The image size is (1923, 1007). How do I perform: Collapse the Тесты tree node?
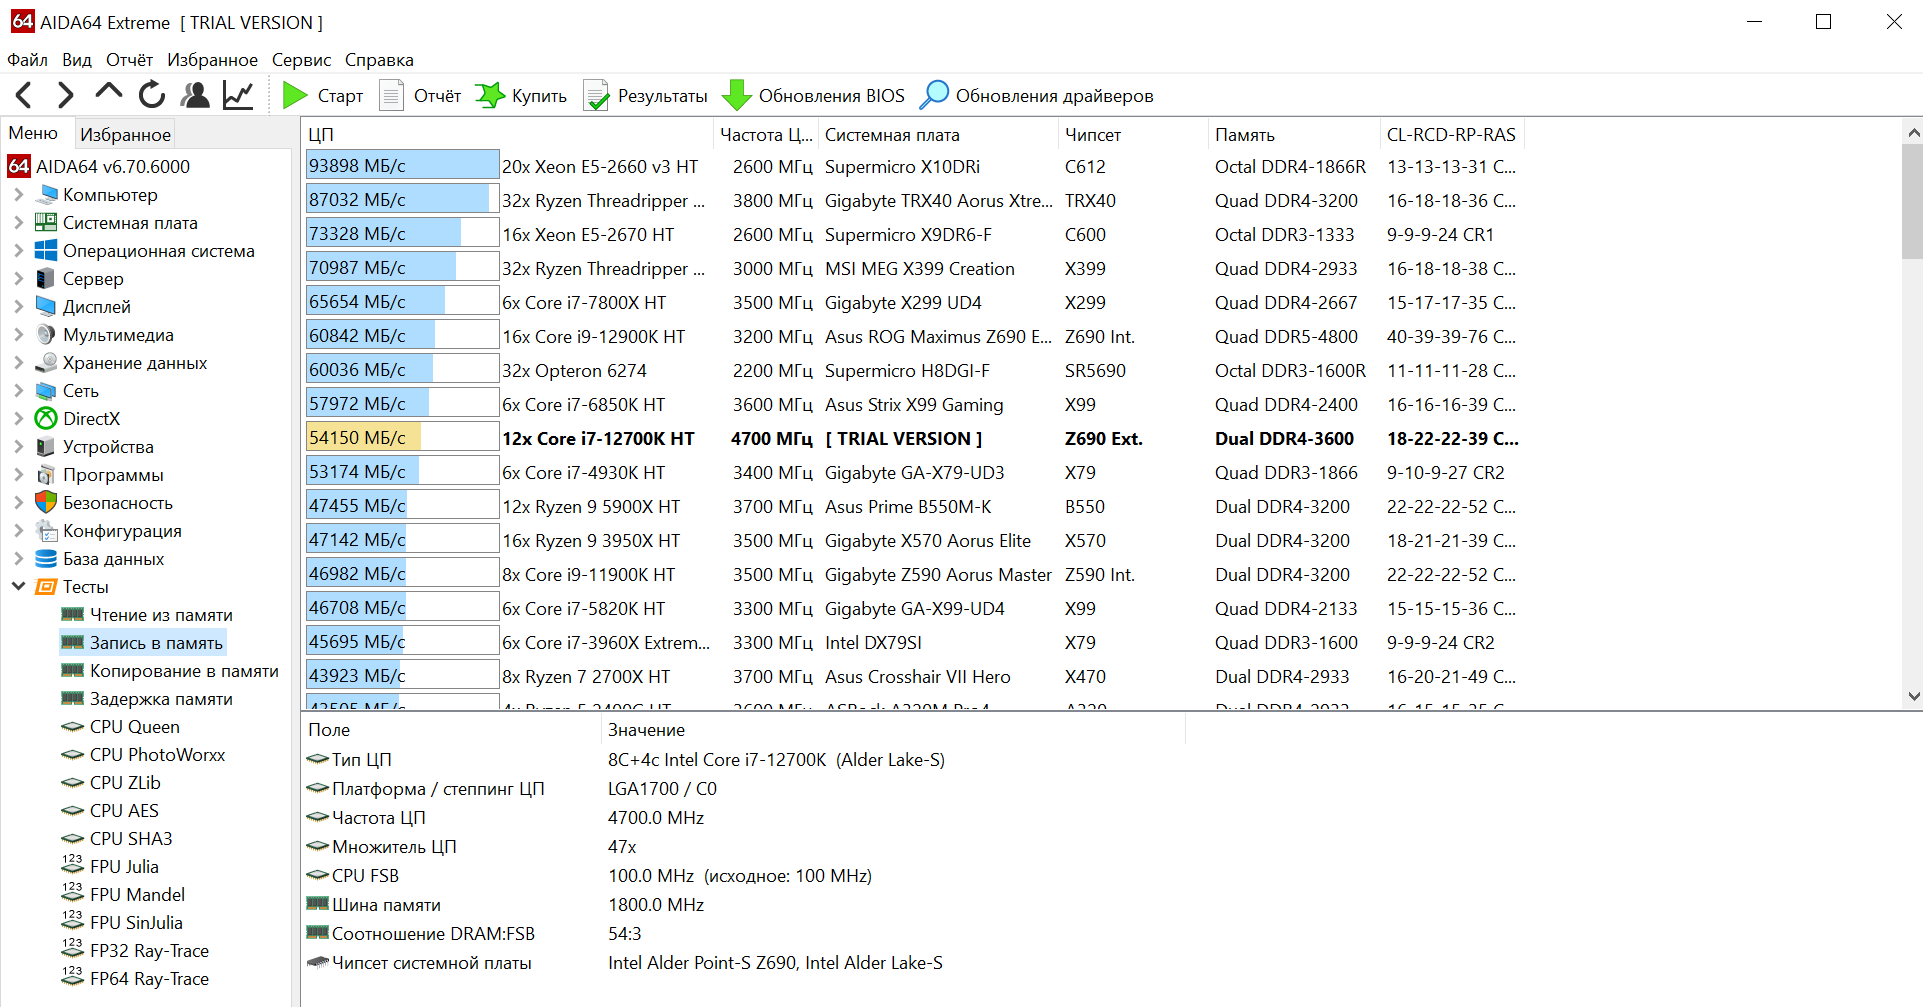tap(19, 586)
